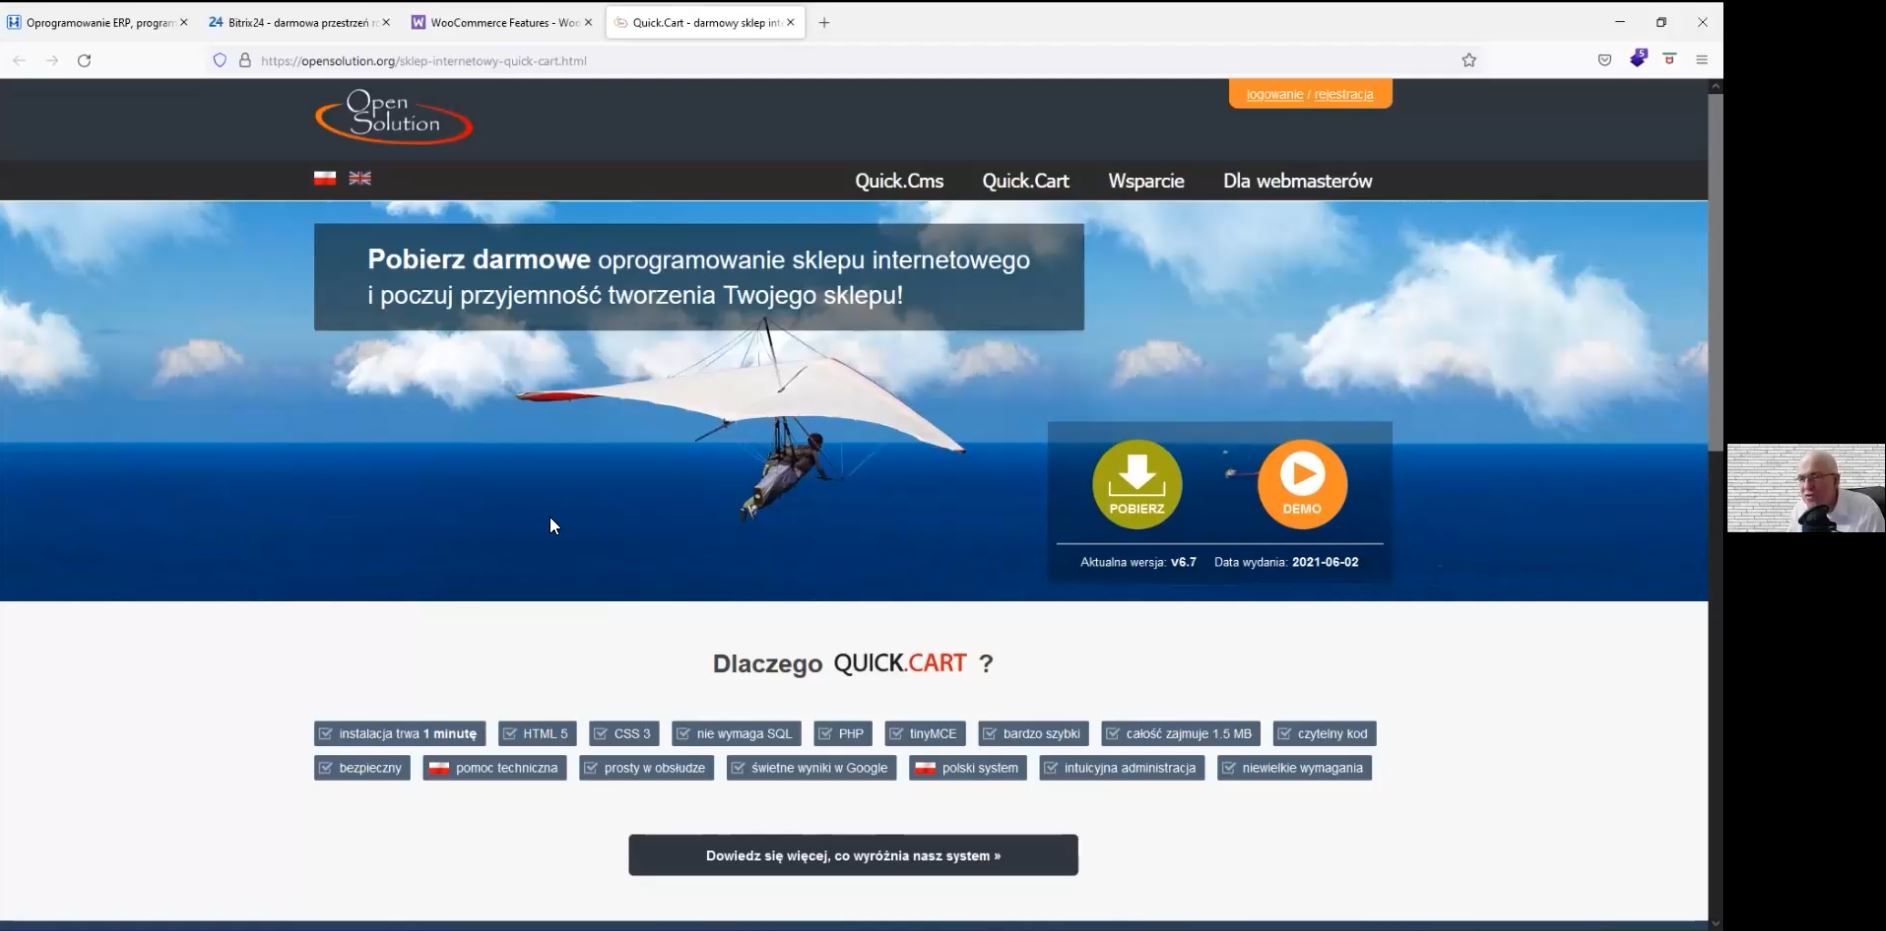Click the padlock site info icon
Viewport: 1886px width, 931px height.
(245, 60)
